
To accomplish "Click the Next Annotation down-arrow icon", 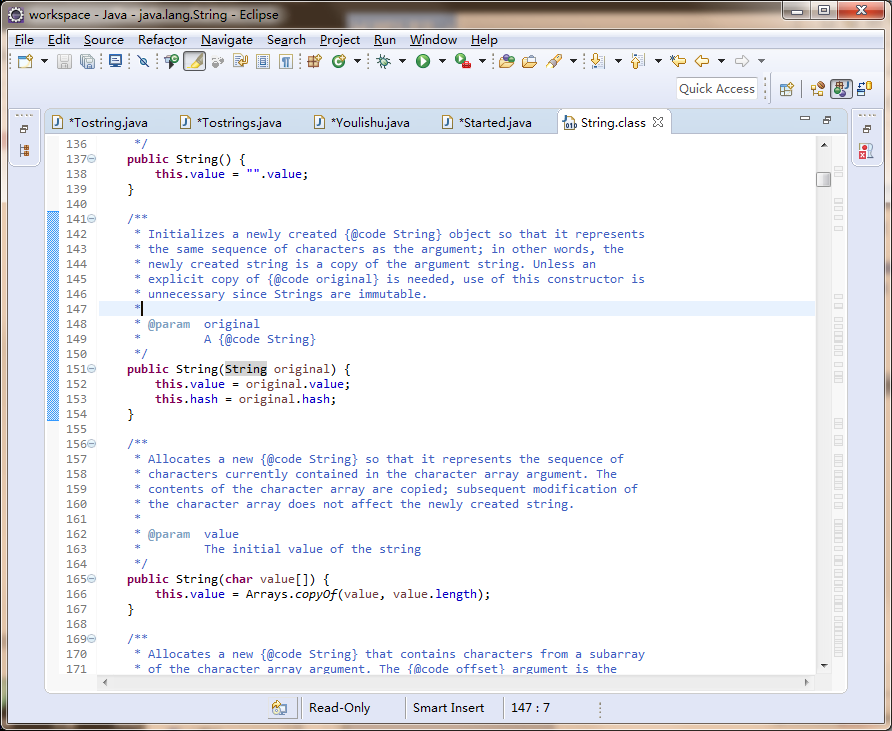I will click(597, 61).
